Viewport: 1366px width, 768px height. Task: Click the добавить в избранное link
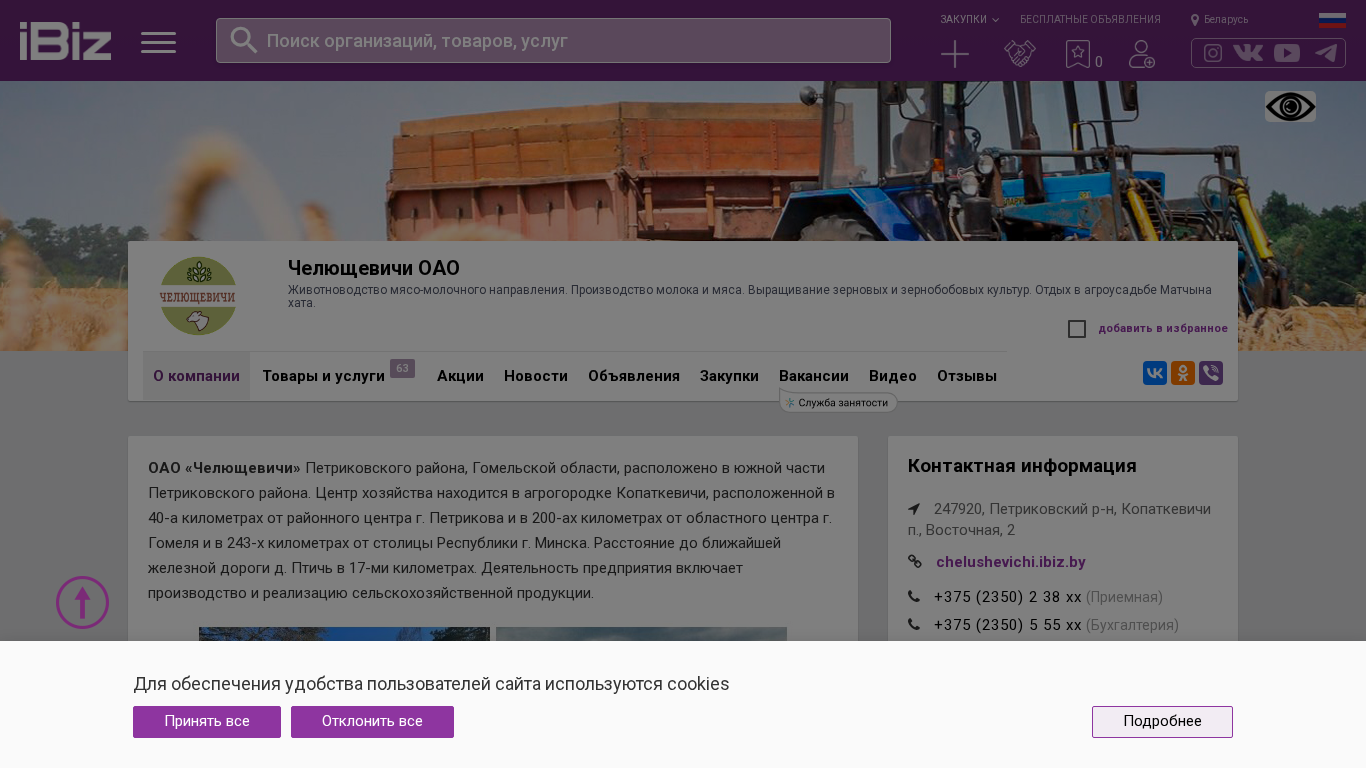[x=1163, y=329]
